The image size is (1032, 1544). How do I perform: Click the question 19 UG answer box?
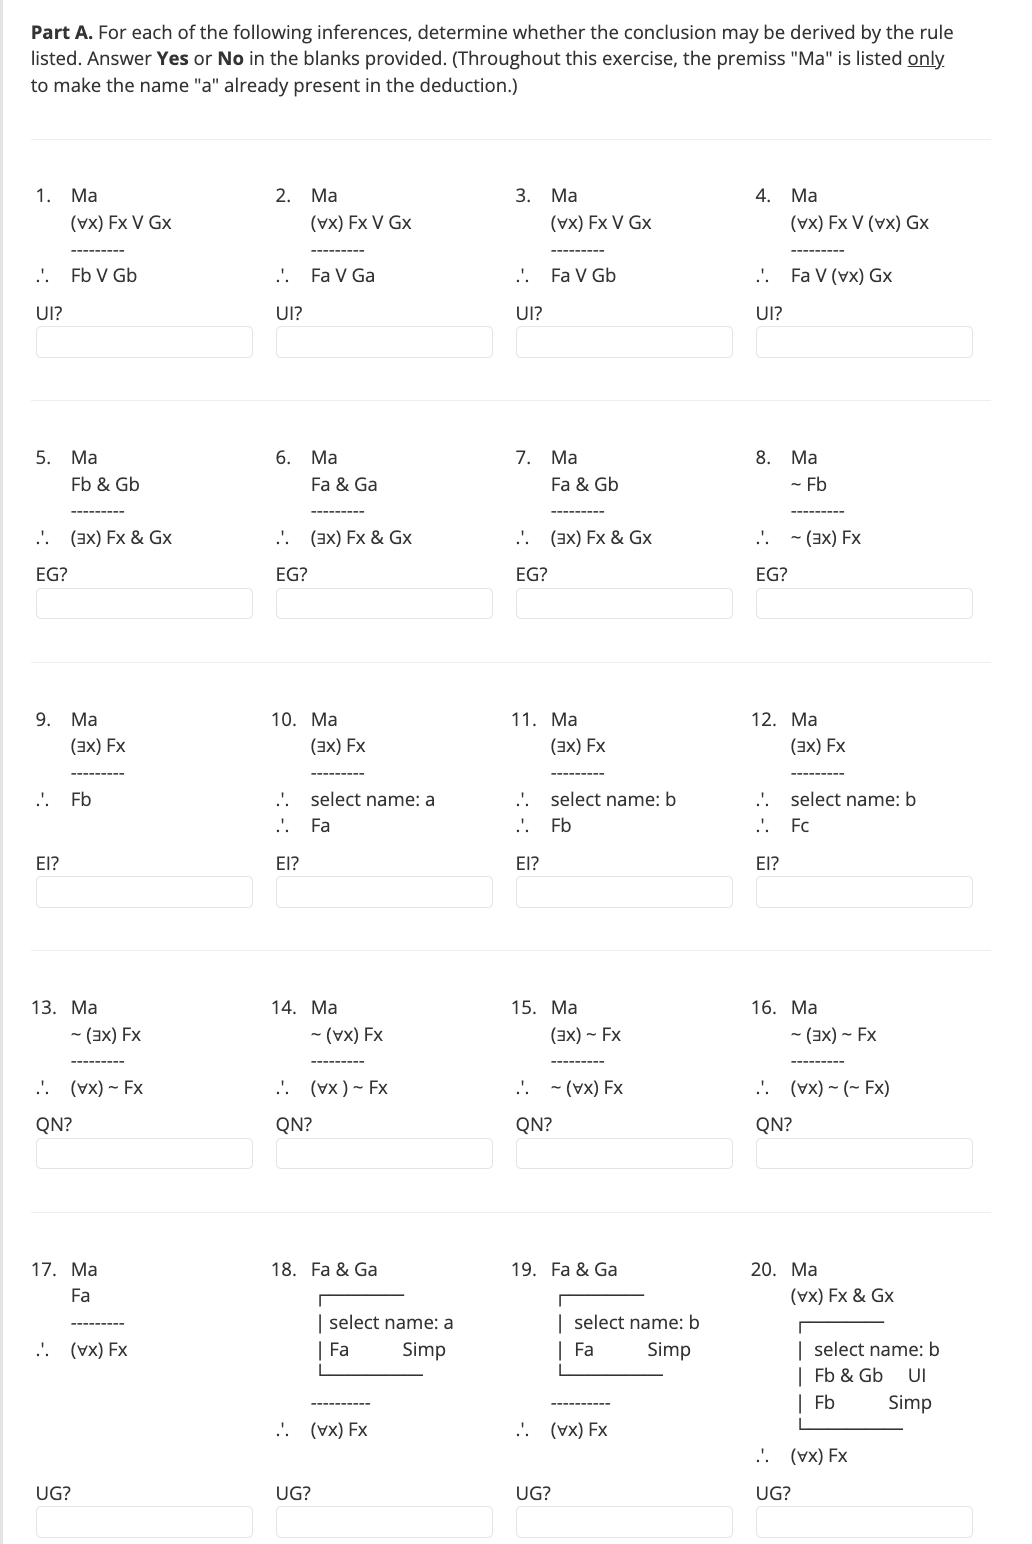coord(624,1522)
